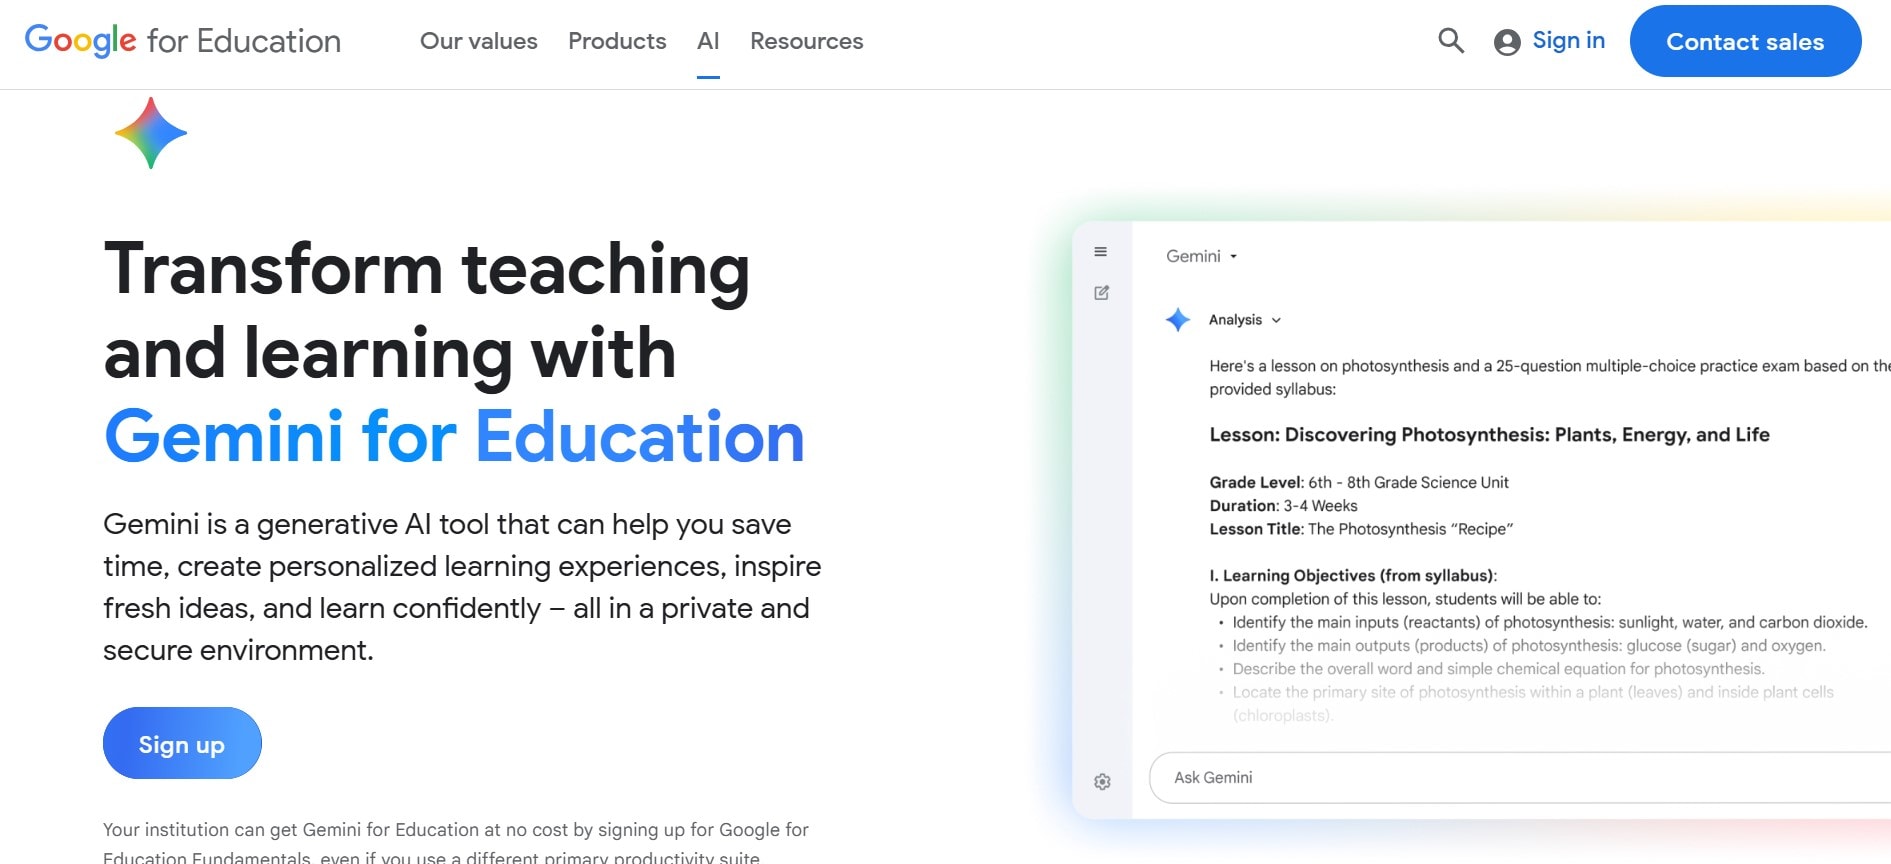This screenshot has width=1891, height=864.
Task: Click the lesson heading 'Discovering Photosynthesis'
Action: [1489, 435]
